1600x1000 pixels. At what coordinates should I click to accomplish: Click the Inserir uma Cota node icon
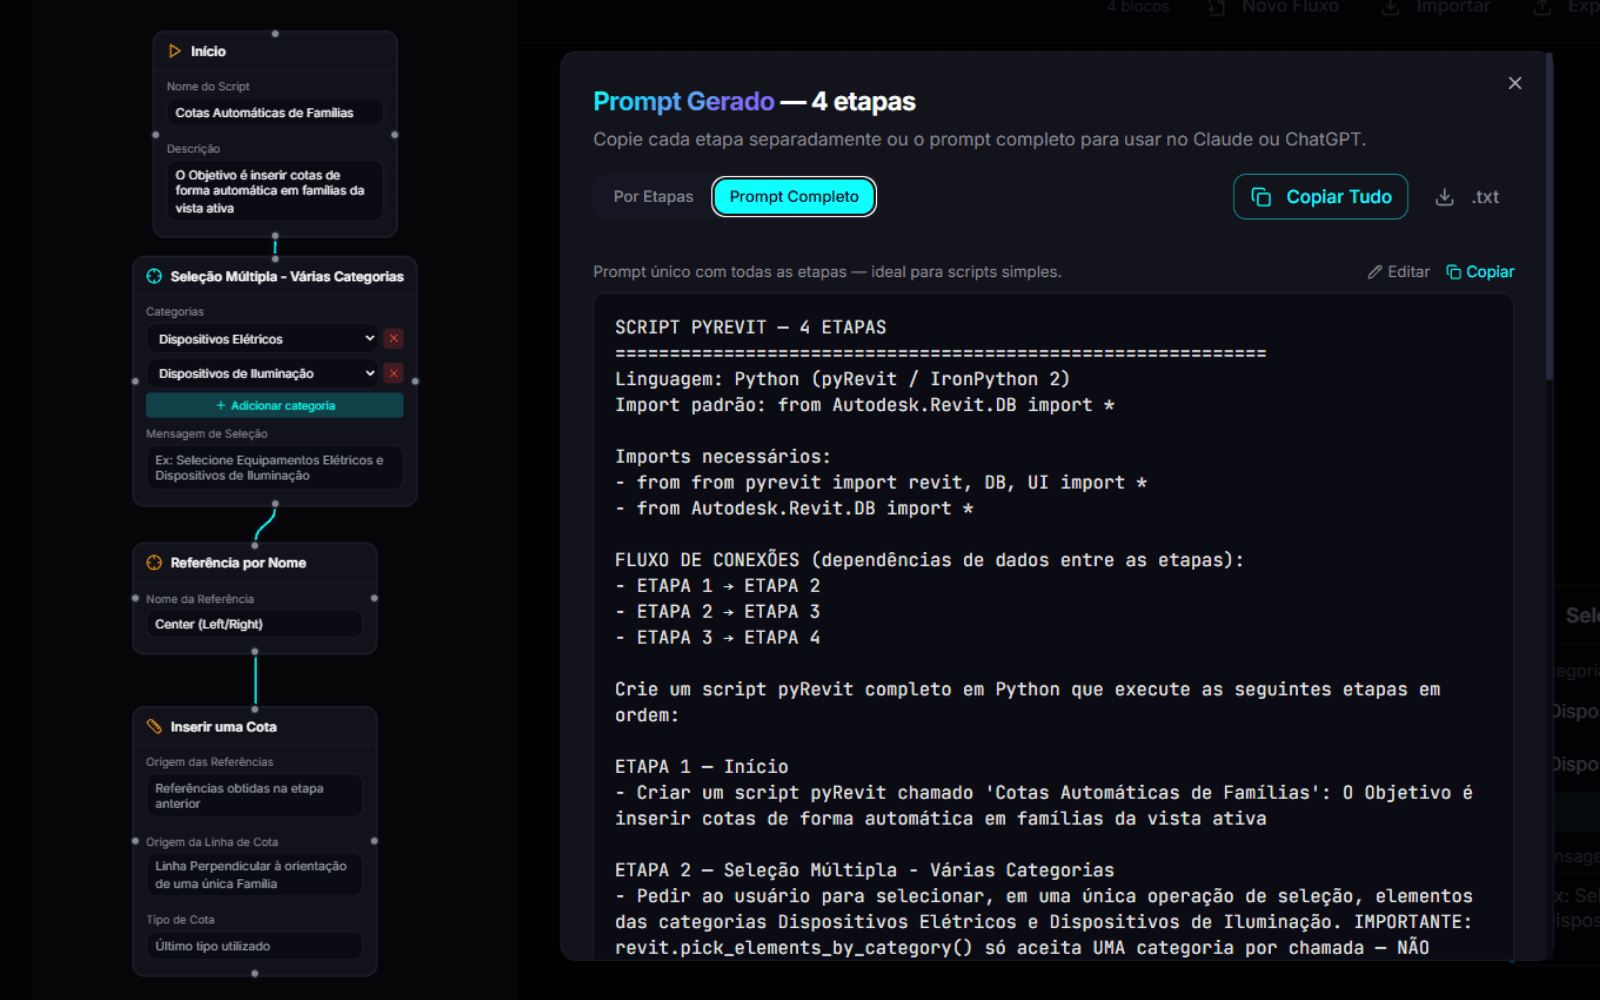pyautogui.click(x=154, y=727)
